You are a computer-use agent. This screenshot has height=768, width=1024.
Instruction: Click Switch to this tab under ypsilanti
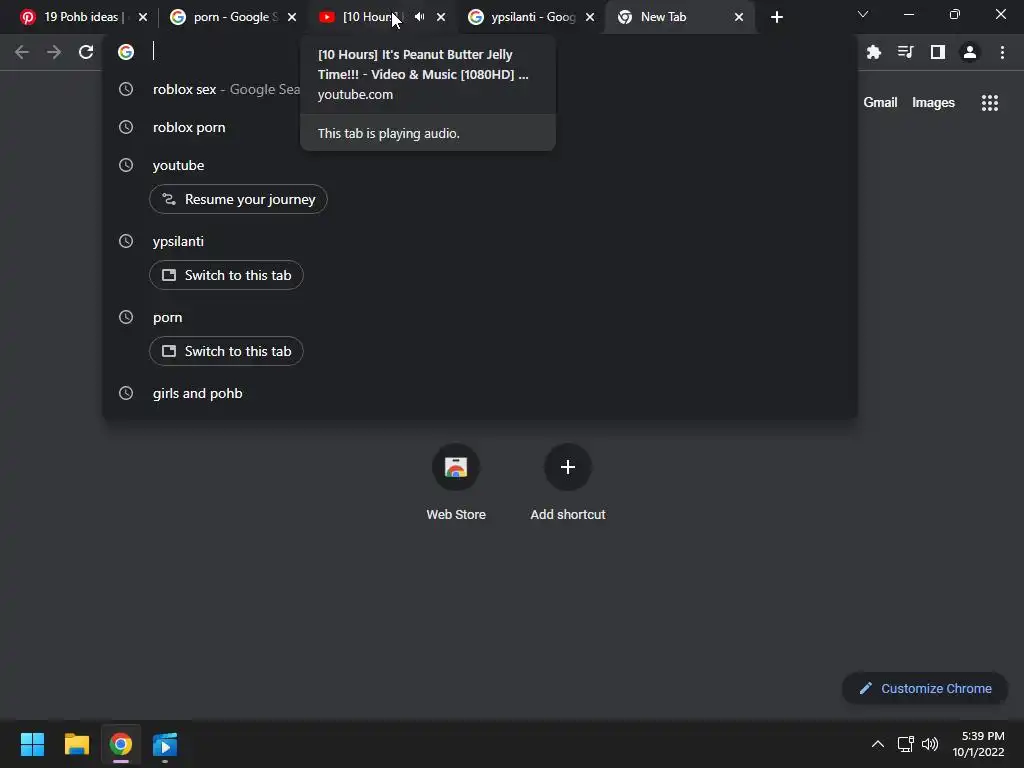[x=226, y=275]
